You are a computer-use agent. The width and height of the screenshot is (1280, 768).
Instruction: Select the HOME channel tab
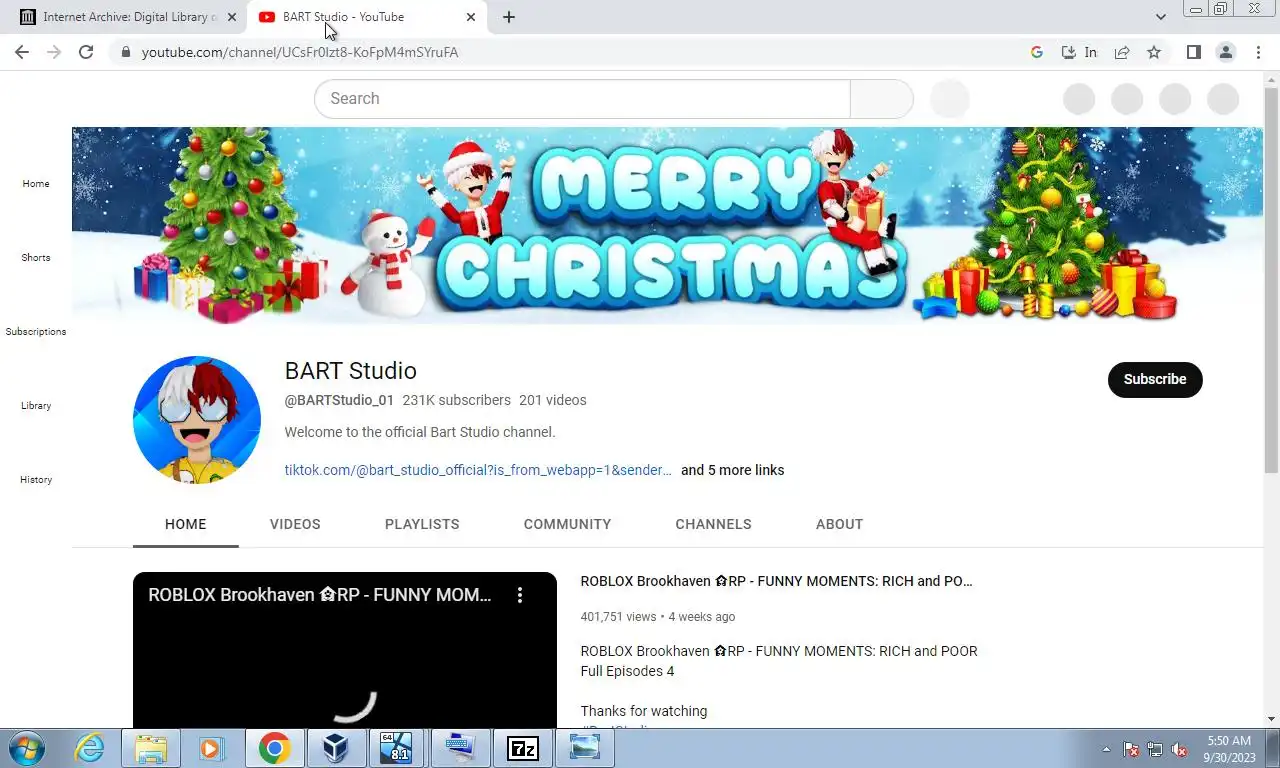click(x=186, y=524)
